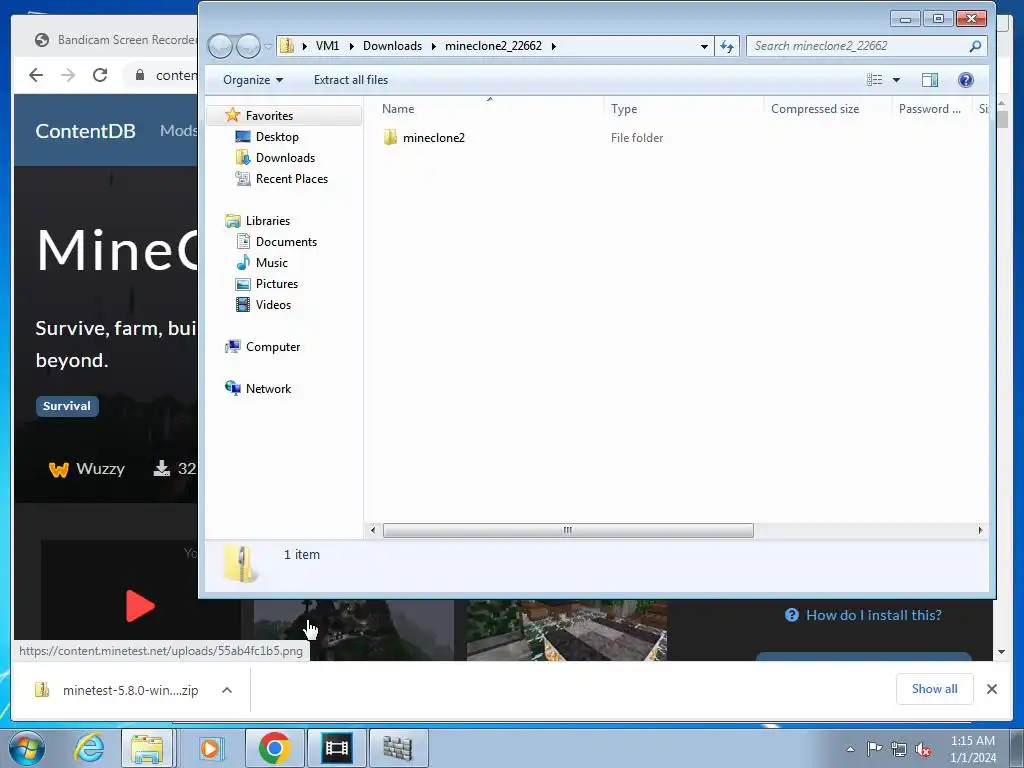Viewport: 1024px width, 768px height.
Task: Click the film strip taskbar icon
Action: coord(336,748)
